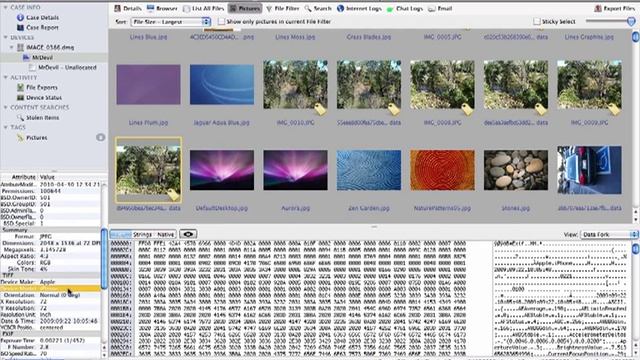Screen dimensions: 640x360
Task: Switch to the Native tab
Action: 165,234
